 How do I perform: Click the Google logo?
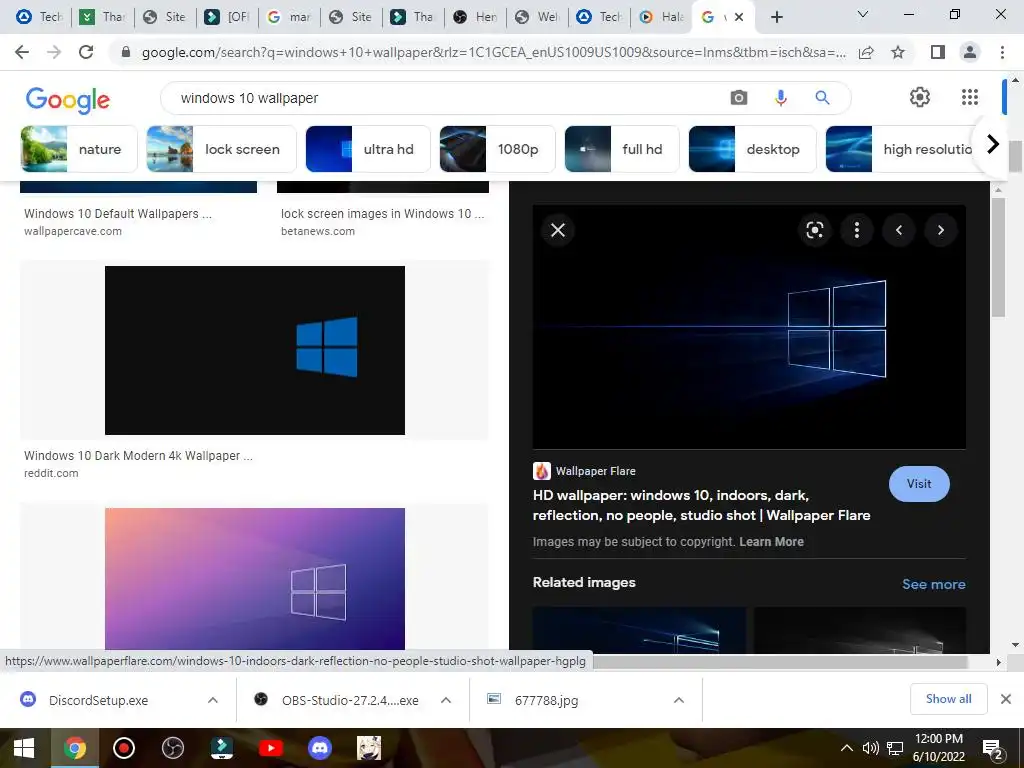pos(68,99)
